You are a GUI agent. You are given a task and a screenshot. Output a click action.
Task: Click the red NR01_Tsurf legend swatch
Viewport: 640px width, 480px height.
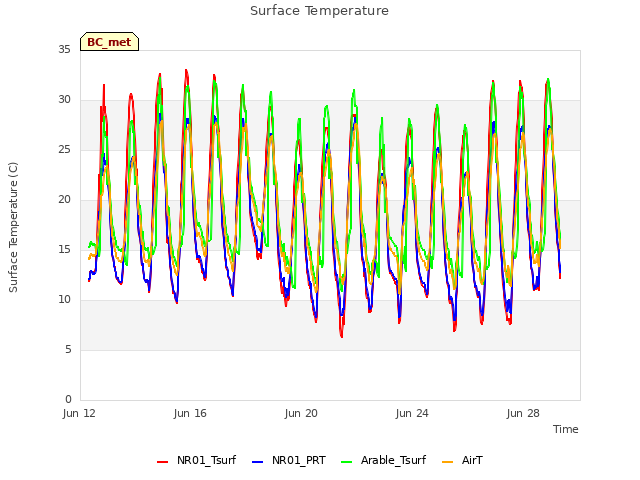162,462
